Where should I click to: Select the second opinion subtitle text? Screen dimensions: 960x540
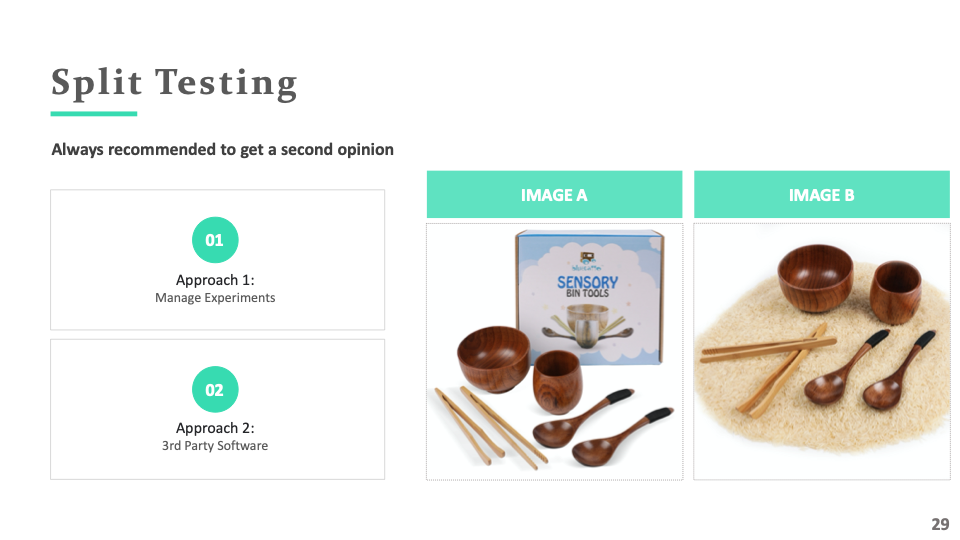[x=222, y=149]
